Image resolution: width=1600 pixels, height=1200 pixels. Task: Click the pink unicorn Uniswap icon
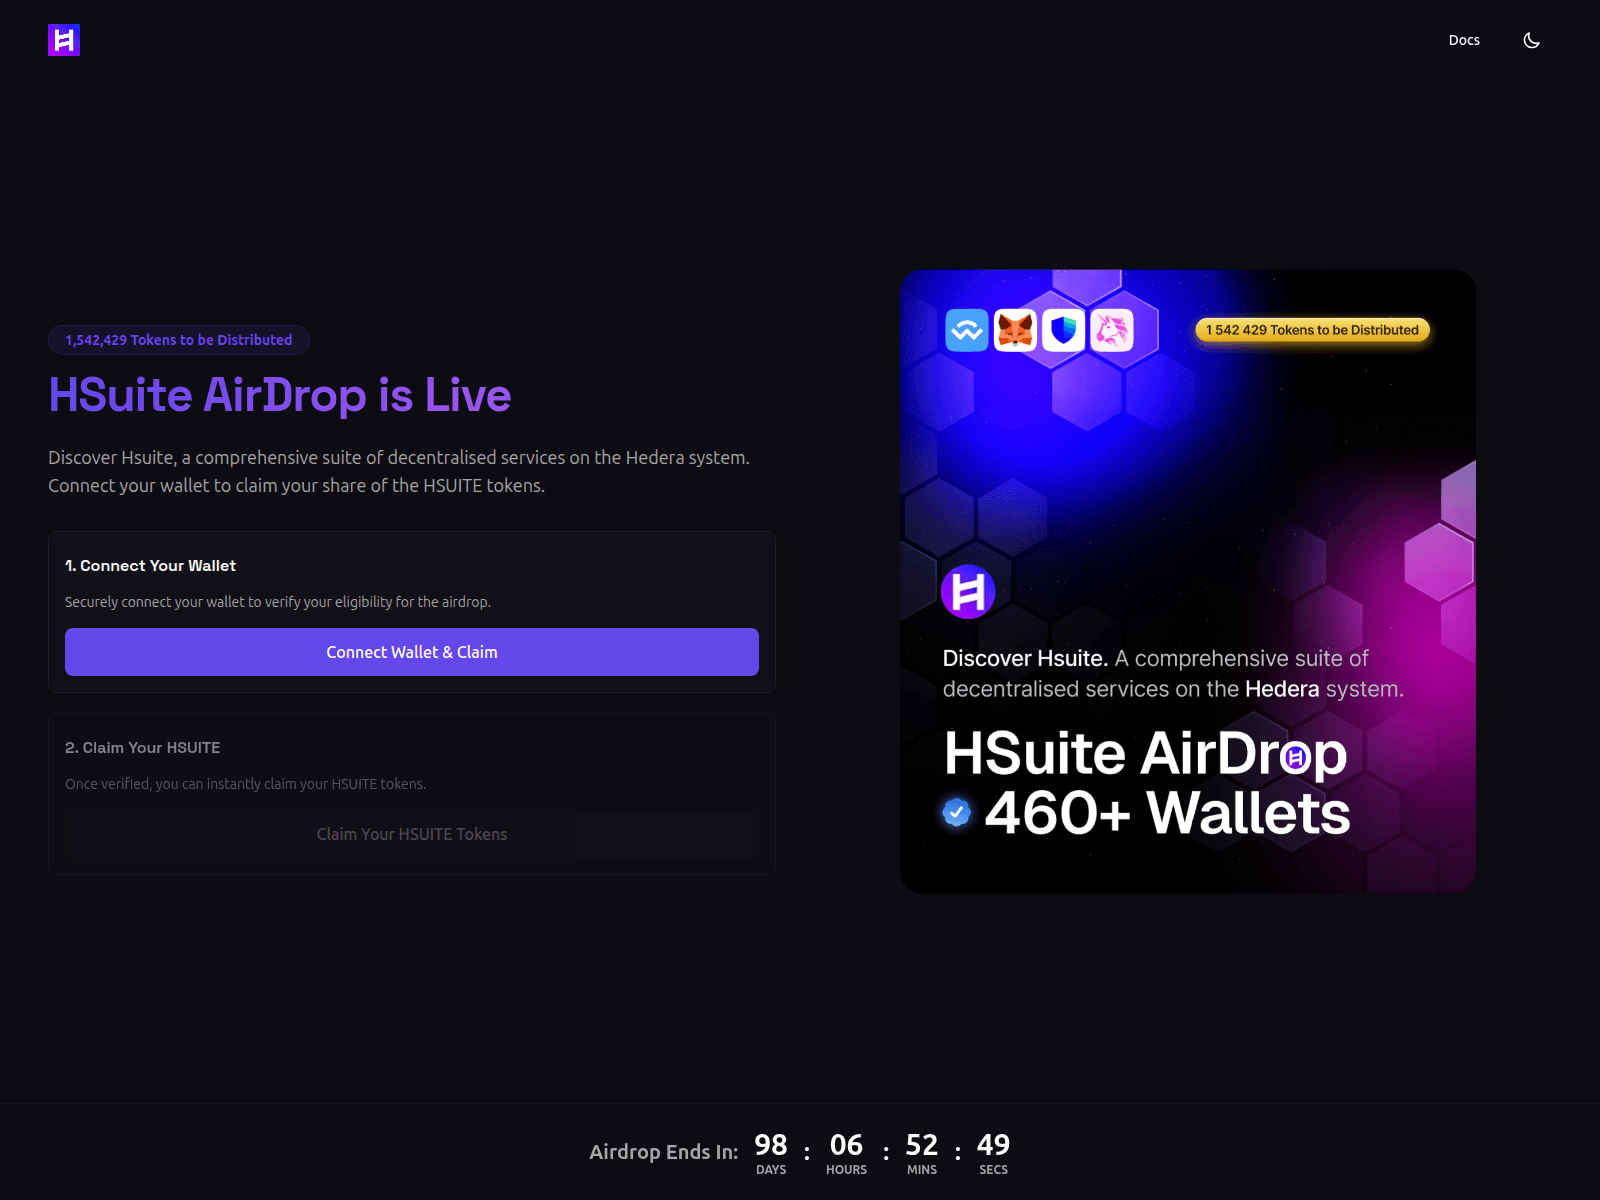click(1111, 330)
